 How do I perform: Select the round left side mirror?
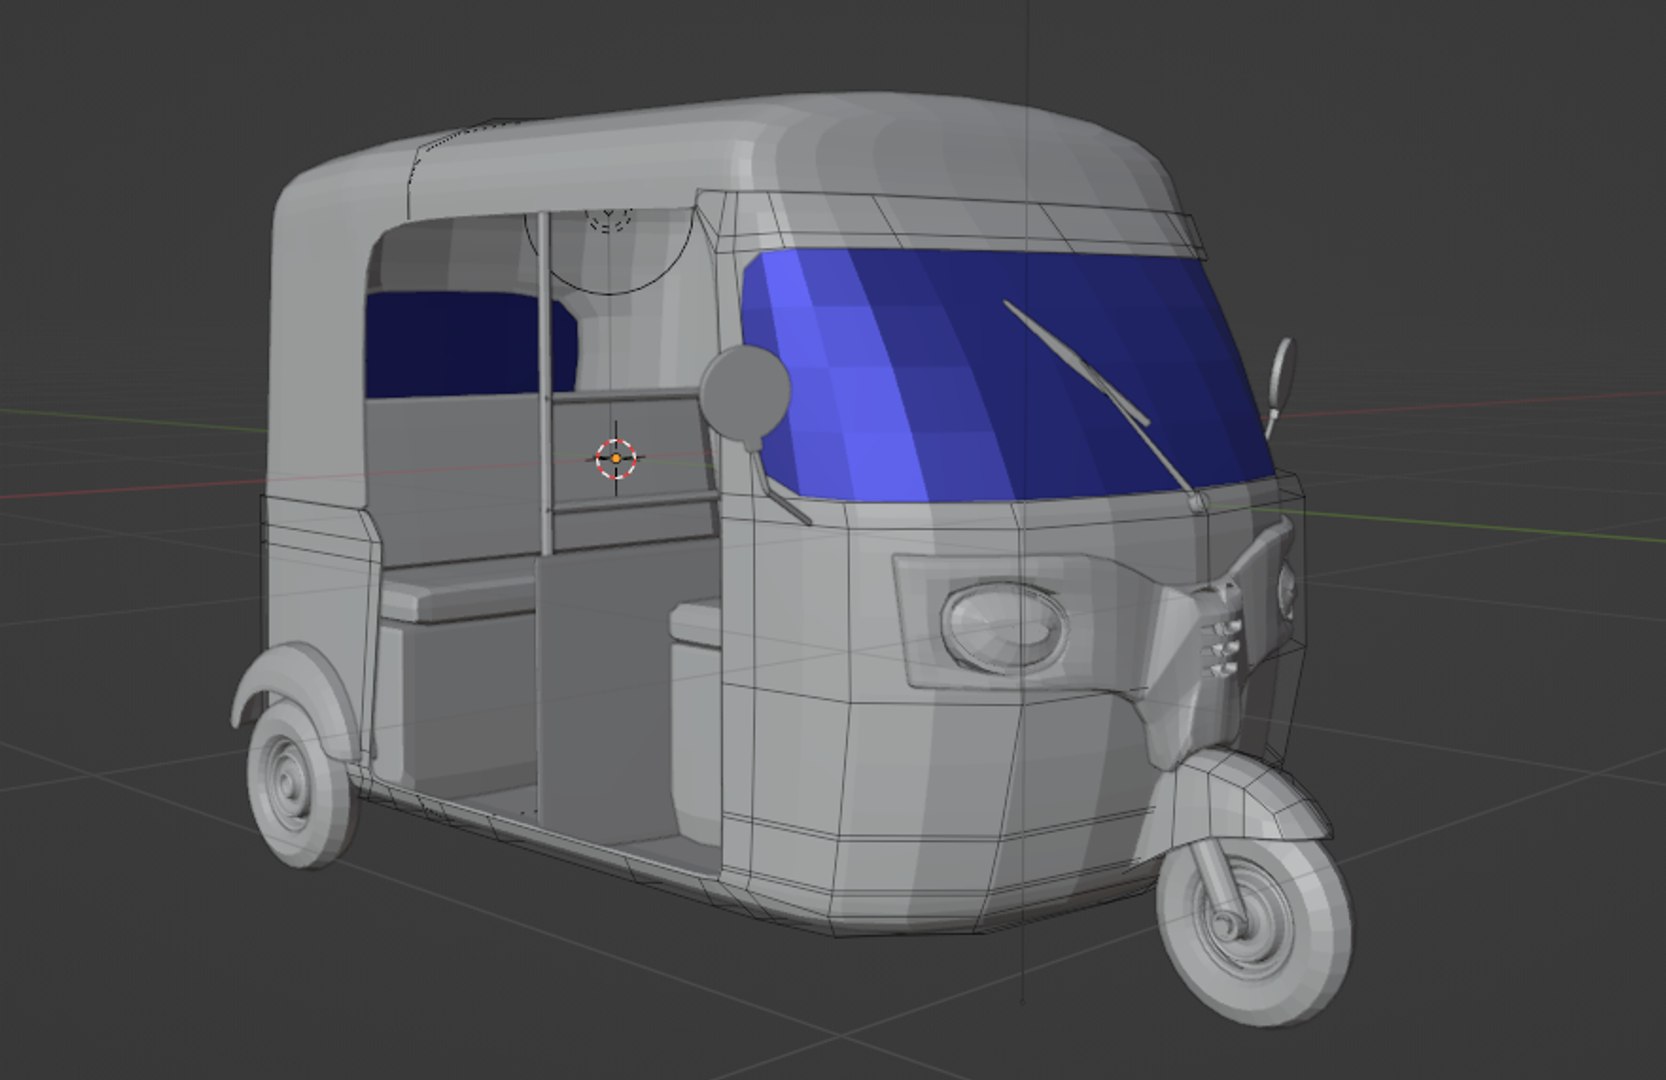pos(745,394)
